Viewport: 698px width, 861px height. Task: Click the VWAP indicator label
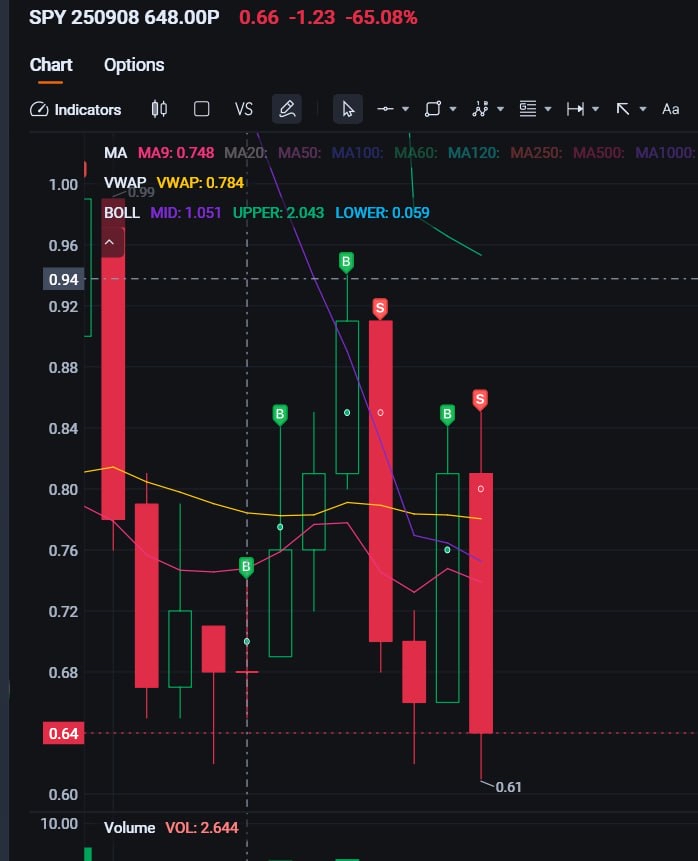click(125, 182)
